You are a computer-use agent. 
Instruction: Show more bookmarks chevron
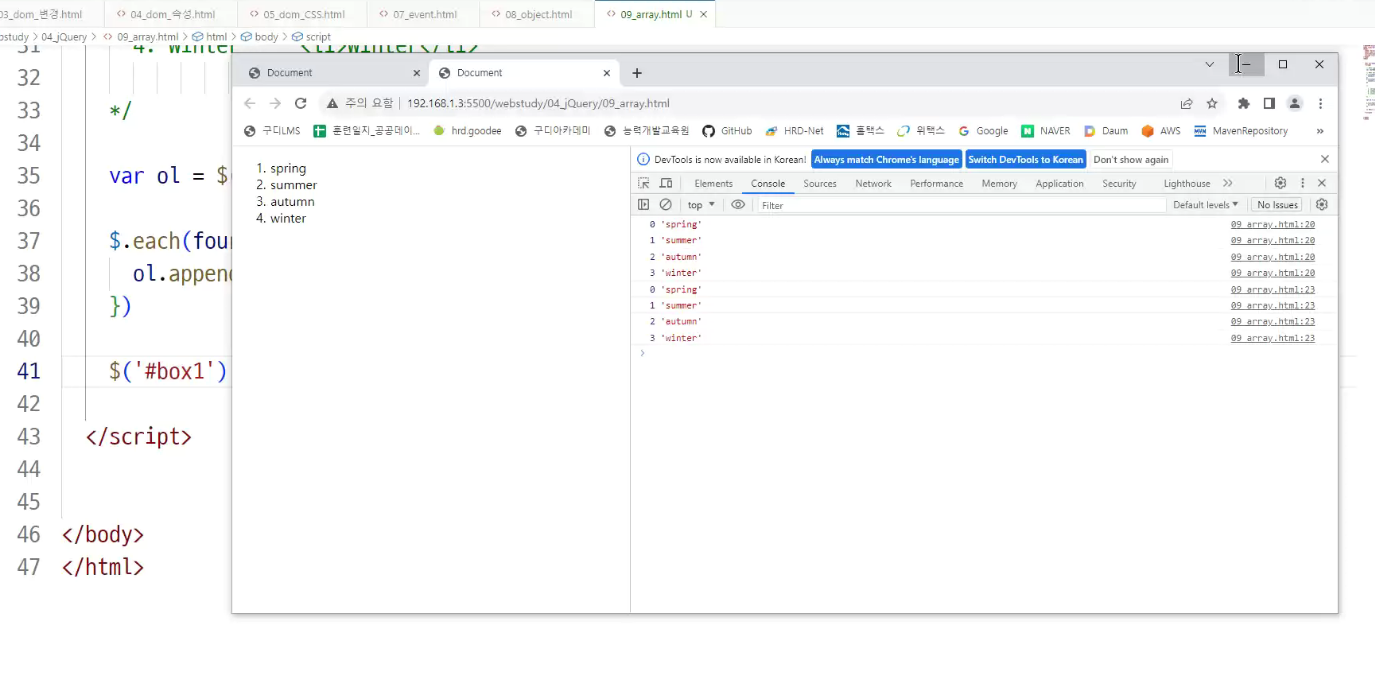(x=1320, y=131)
